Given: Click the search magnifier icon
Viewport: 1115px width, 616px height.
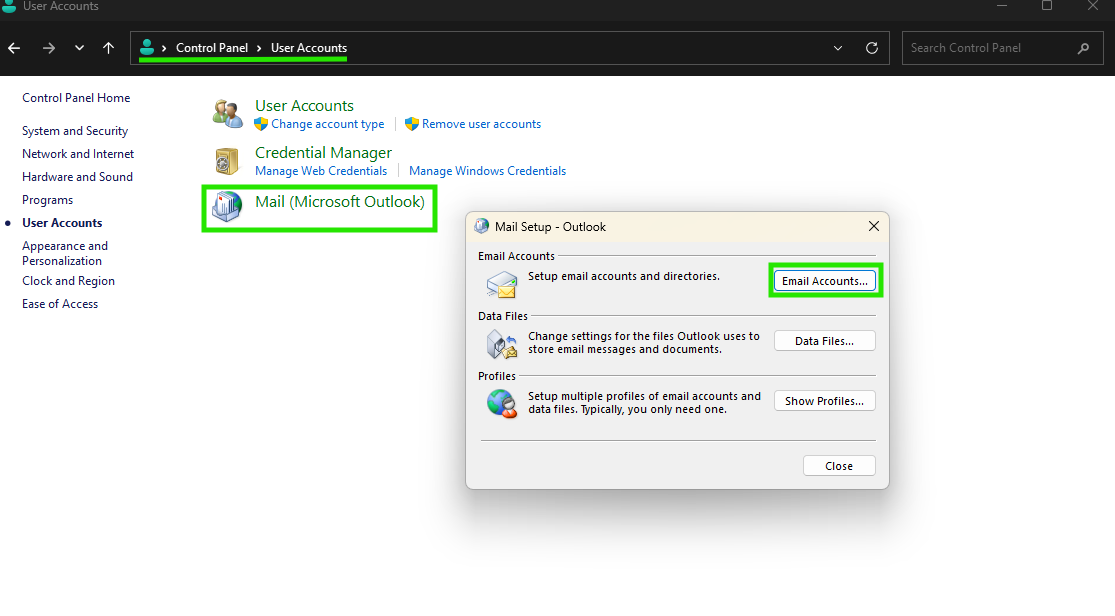Looking at the screenshot, I should point(1083,48).
